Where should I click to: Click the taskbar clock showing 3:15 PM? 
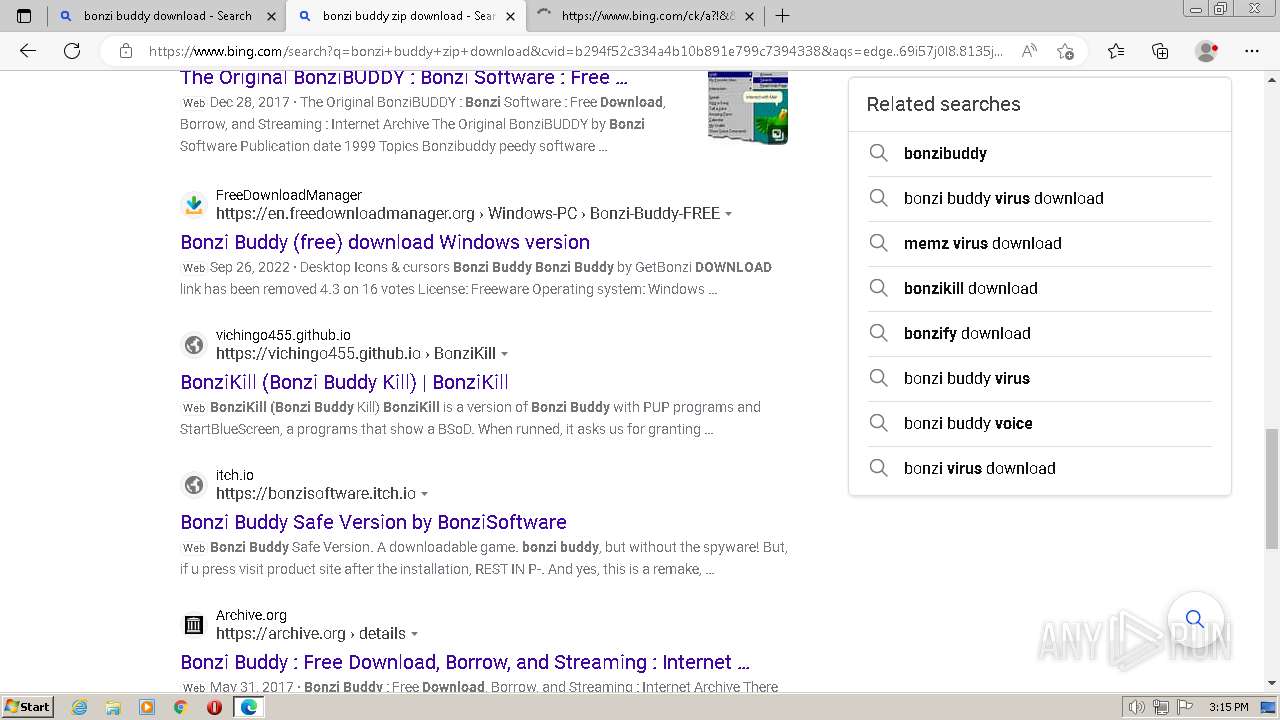pos(1228,707)
